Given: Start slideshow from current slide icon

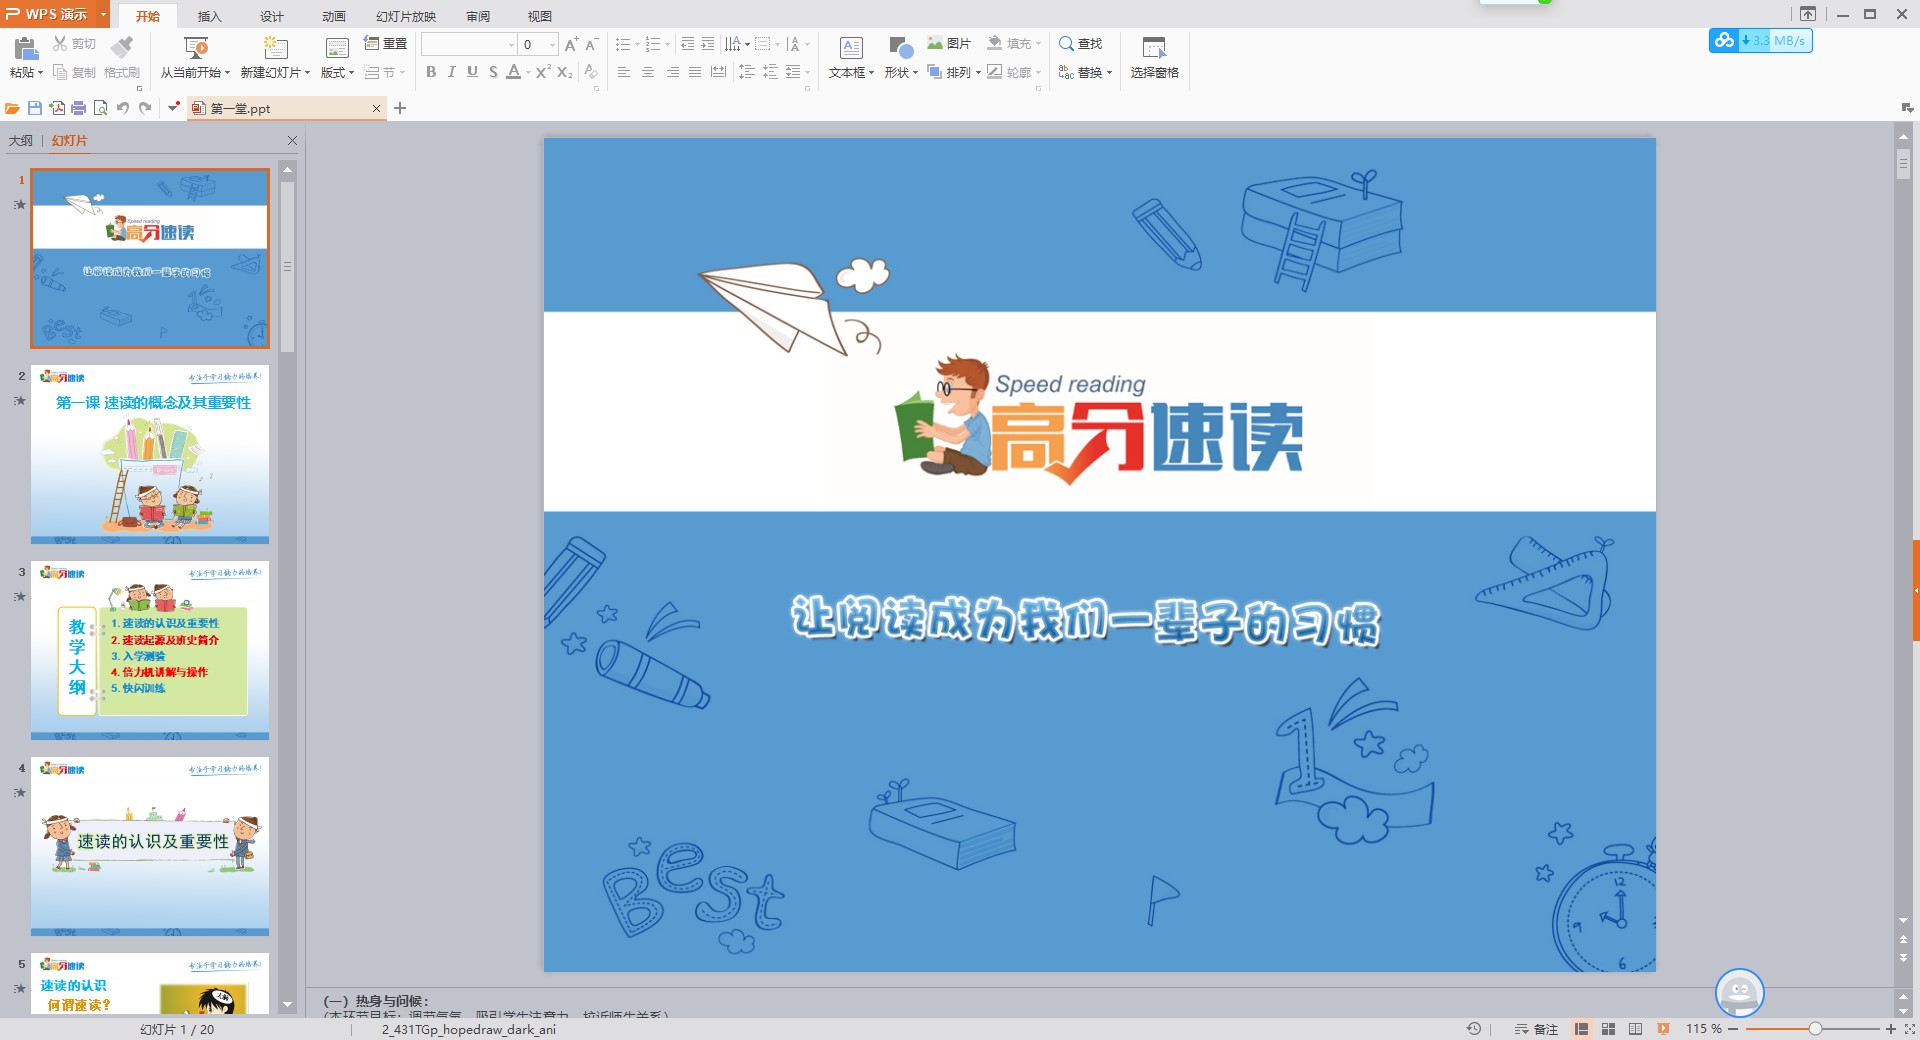Looking at the screenshot, I should (x=196, y=48).
